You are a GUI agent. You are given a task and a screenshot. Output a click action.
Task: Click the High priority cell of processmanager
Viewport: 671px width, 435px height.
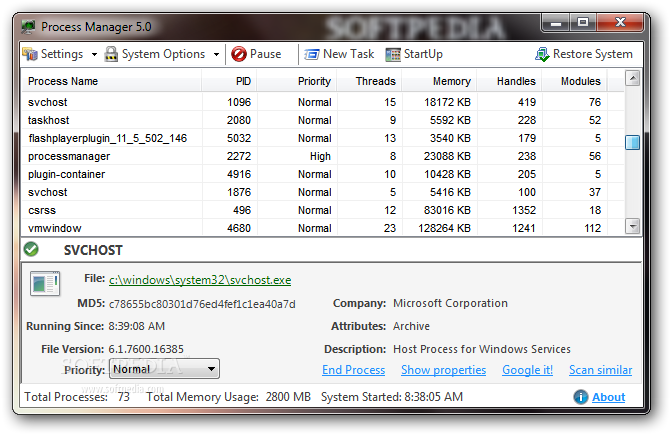pos(320,157)
